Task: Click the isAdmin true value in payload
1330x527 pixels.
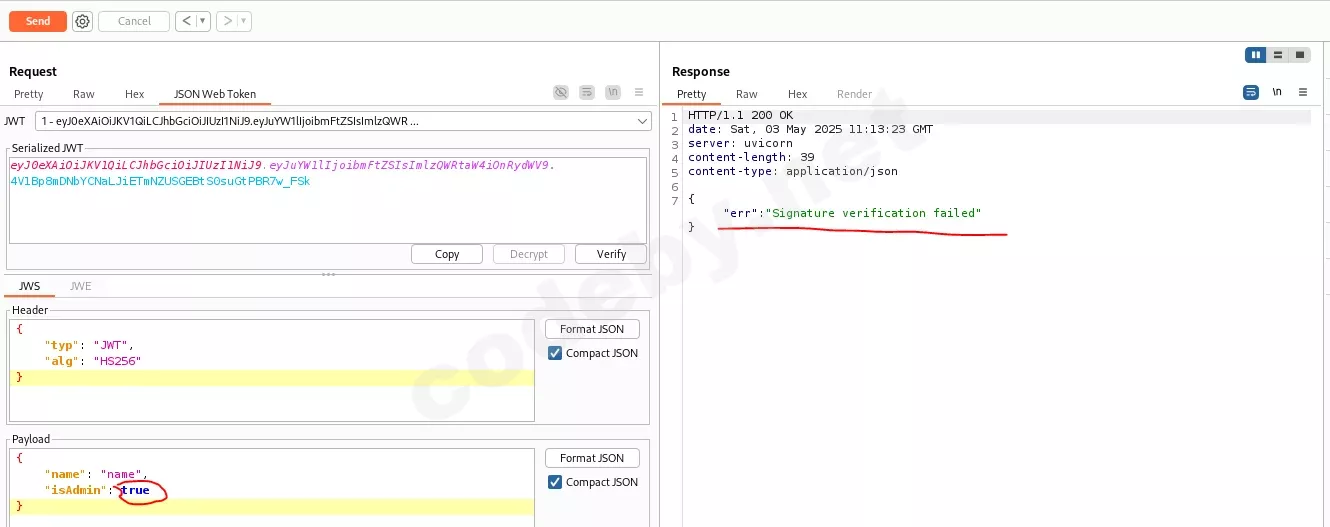Action: 135,490
